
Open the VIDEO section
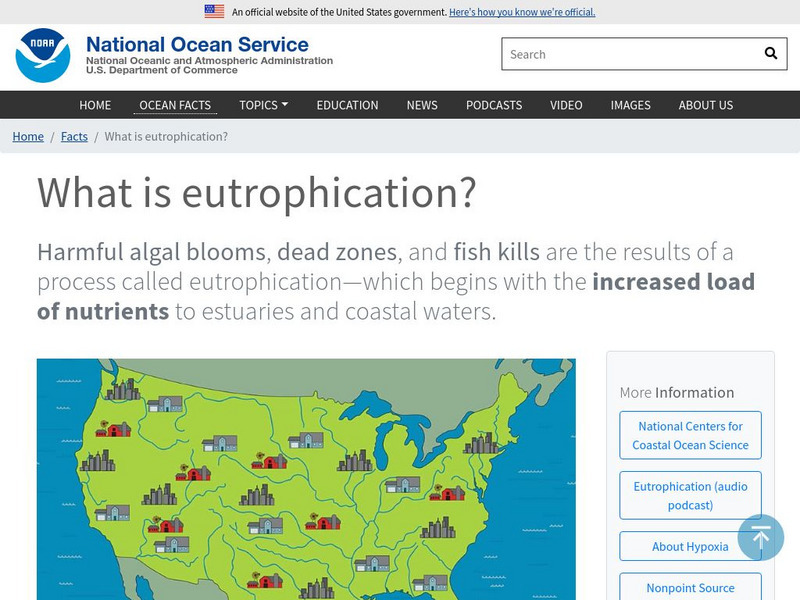tap(567, 104)
